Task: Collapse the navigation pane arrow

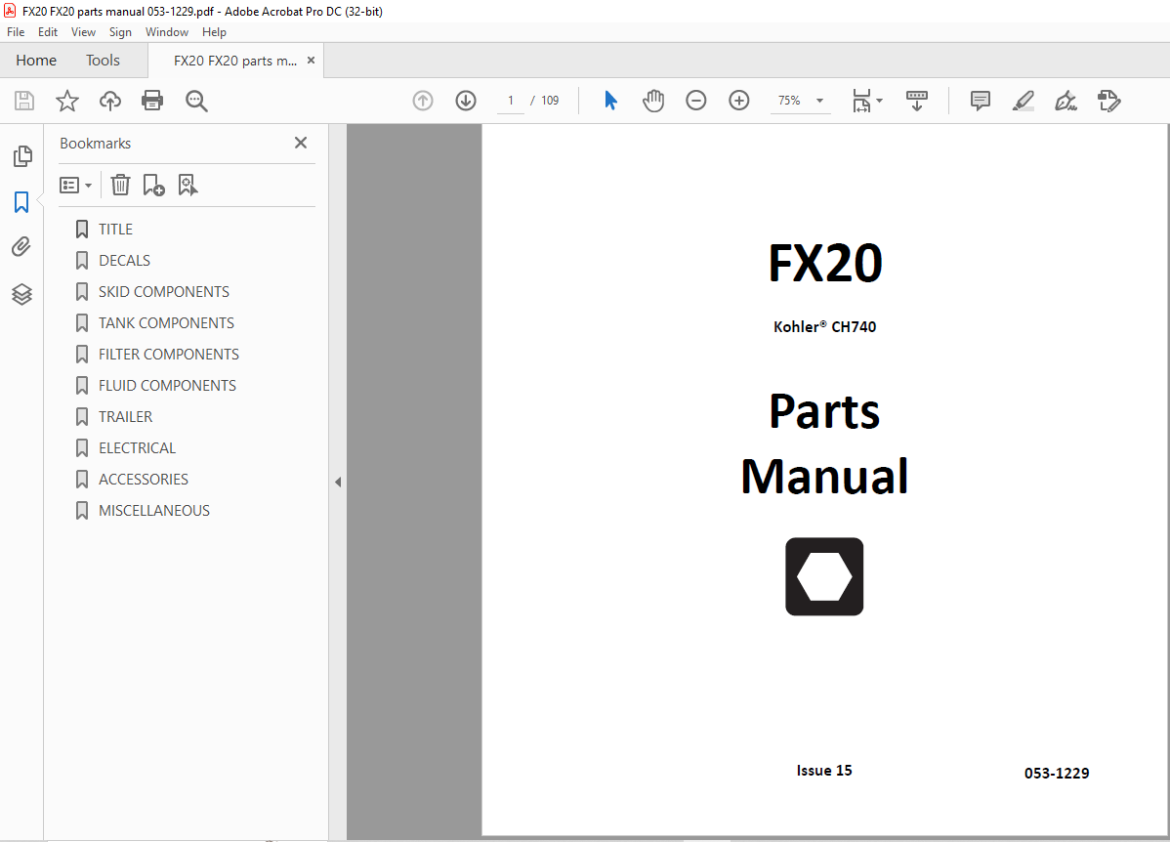Action: pyautogui.click(x=338, y=482)
